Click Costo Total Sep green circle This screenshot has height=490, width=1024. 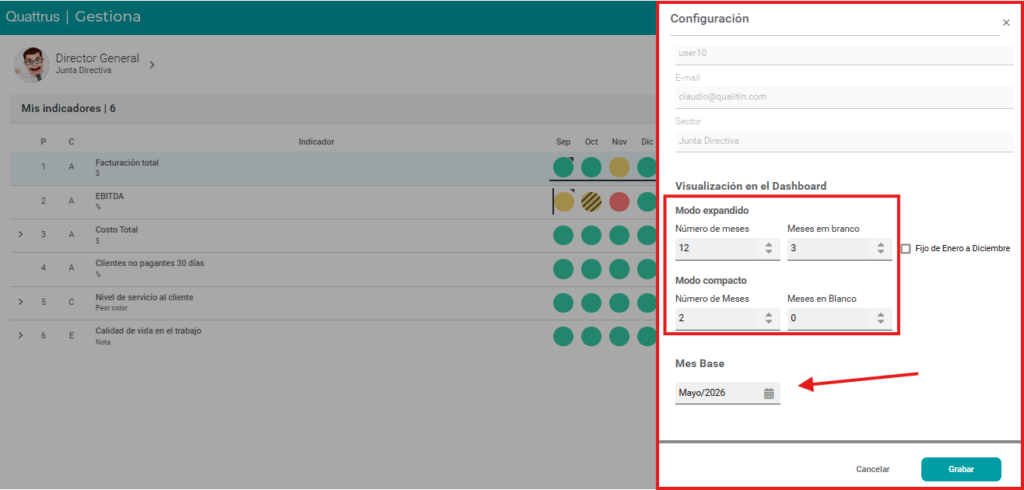click(x=563, y=235)
